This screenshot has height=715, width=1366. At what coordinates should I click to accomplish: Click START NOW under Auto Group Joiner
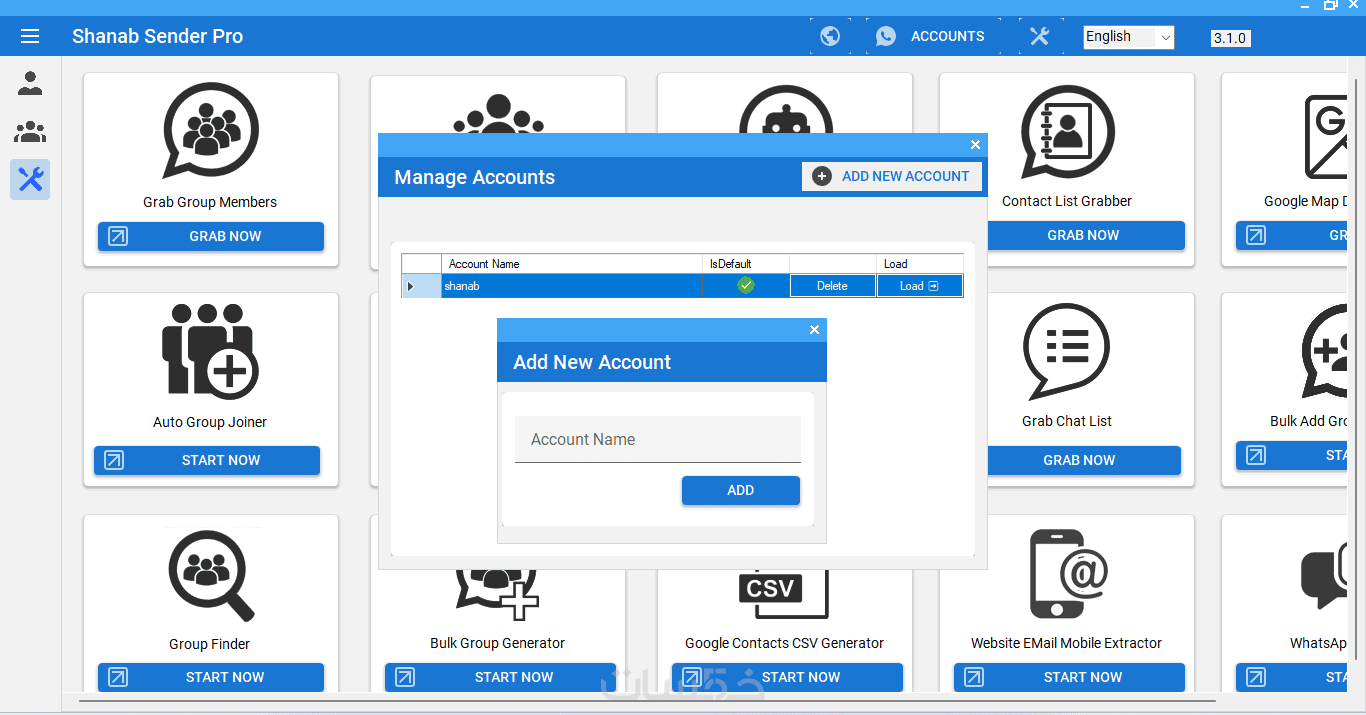(207, 460)
